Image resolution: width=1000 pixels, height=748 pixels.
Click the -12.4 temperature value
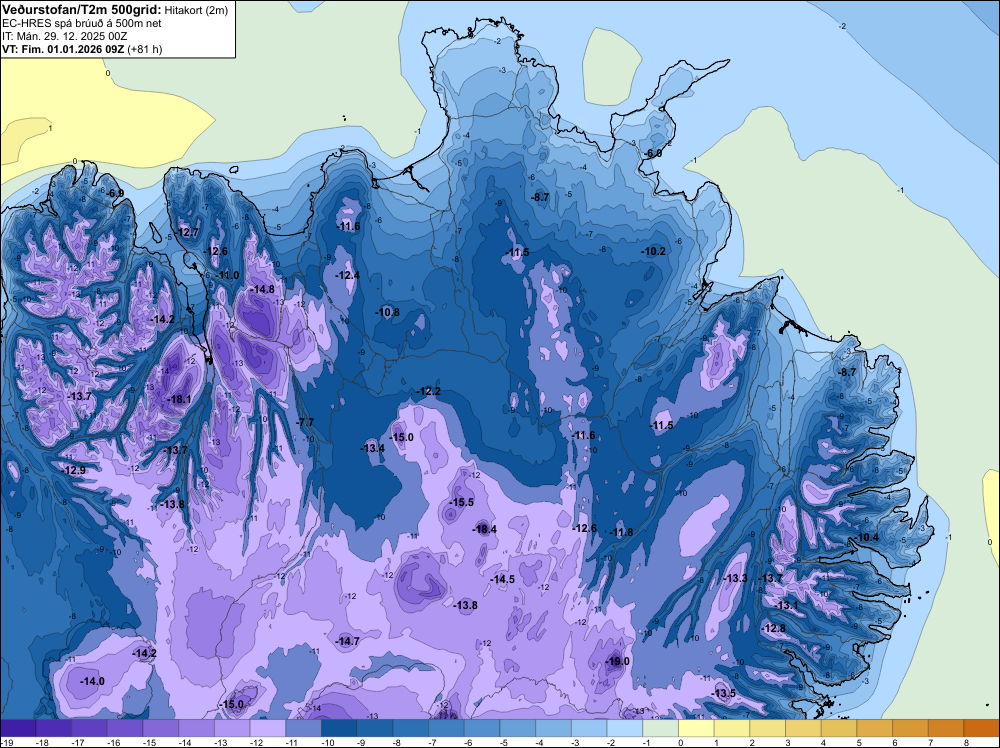click(x=348, y=275)
